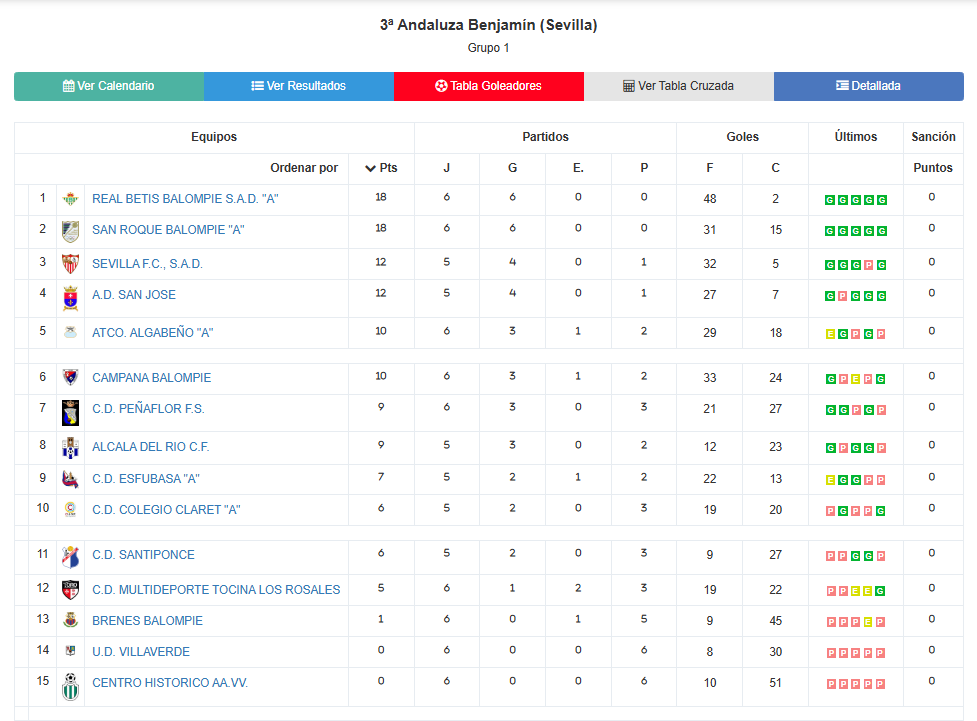Click the Sevilla F.C. crest icon
The height and width of the screenshot is (721, 977).
(70, 264)
